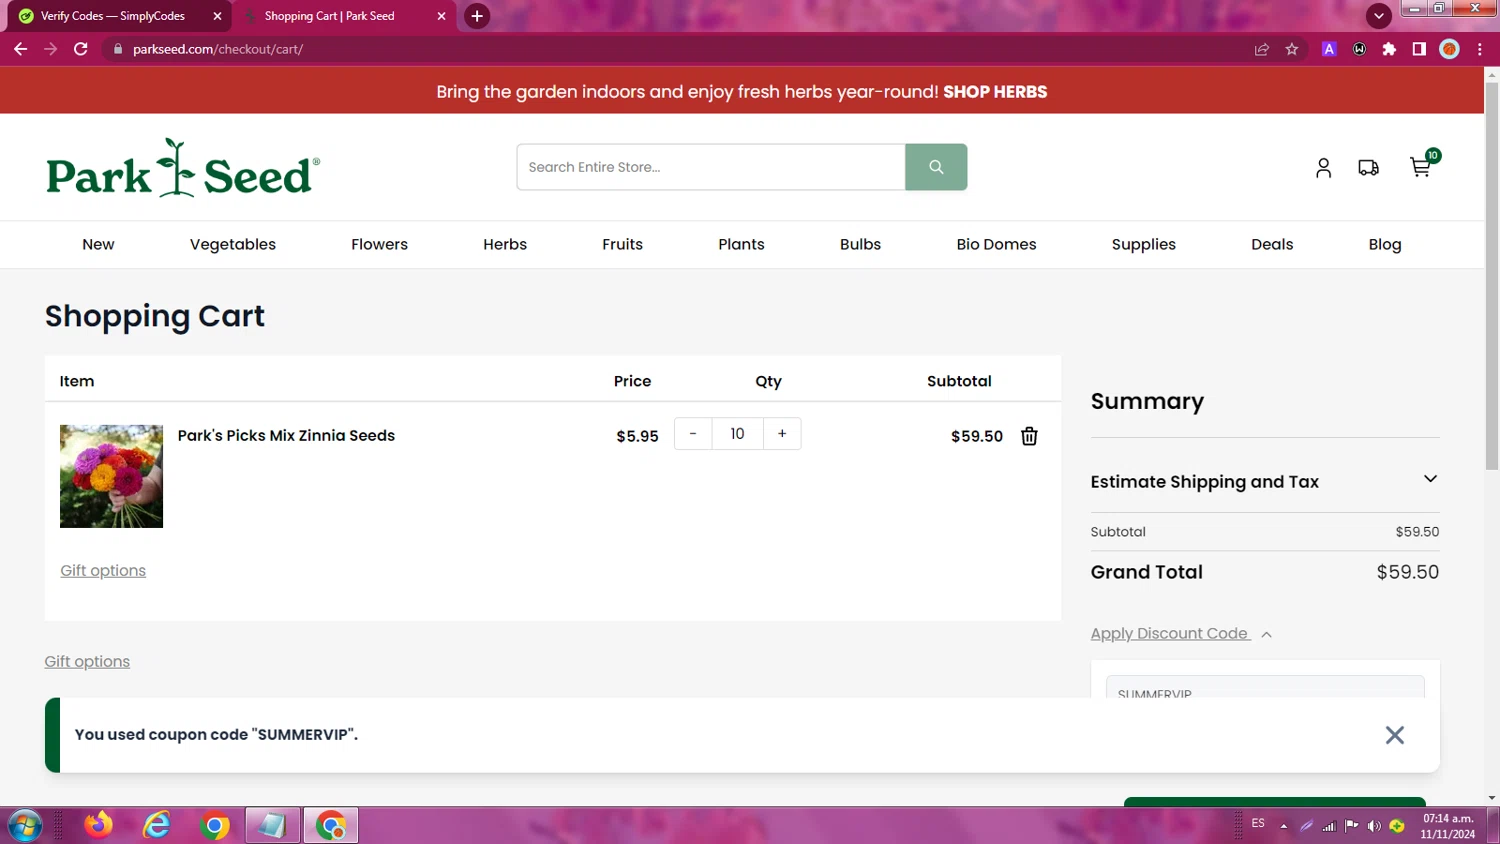Click the address bar URL
Screen dimensions: 1500x844
coord(218,49)
